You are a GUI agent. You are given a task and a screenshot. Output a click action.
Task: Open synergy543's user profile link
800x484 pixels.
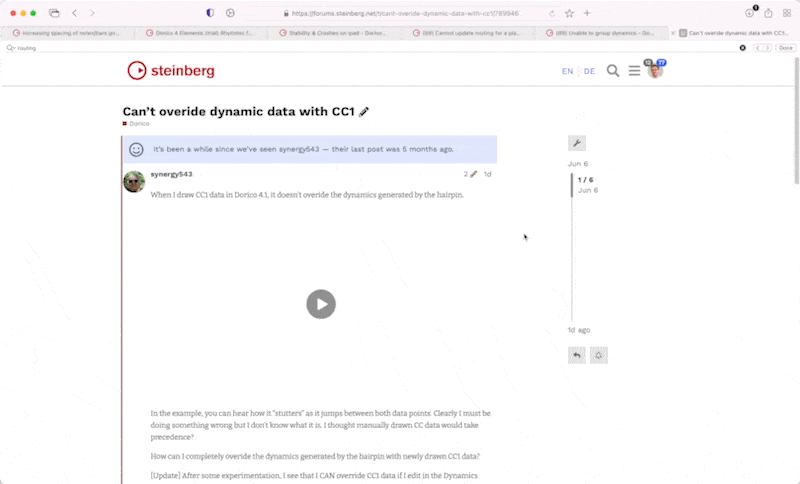171,174
